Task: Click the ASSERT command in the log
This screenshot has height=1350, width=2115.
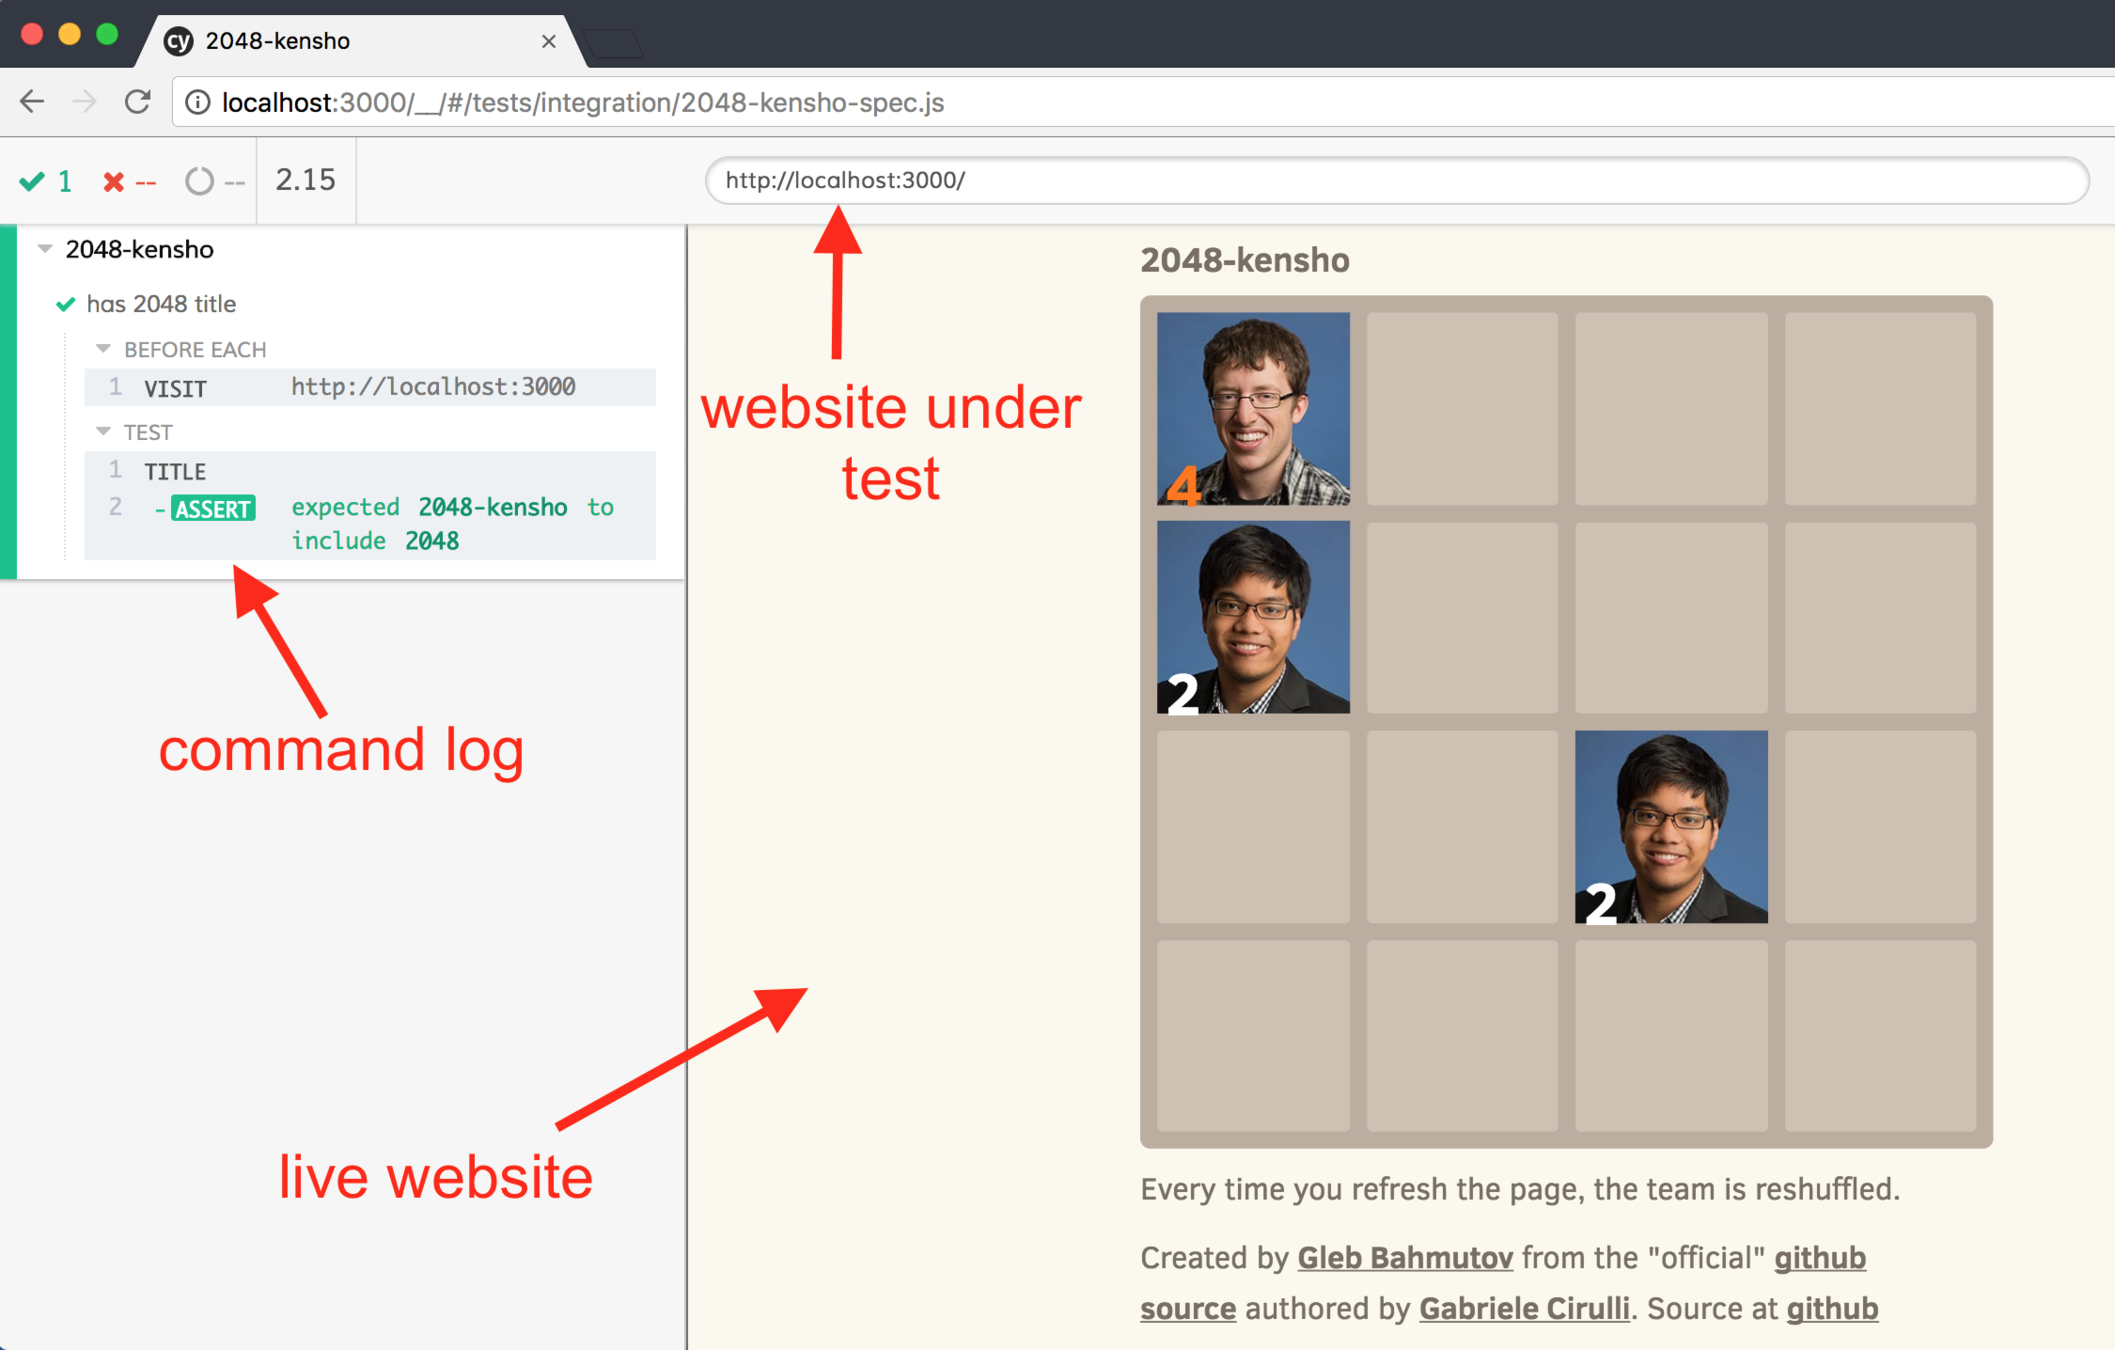Action: 214,508
